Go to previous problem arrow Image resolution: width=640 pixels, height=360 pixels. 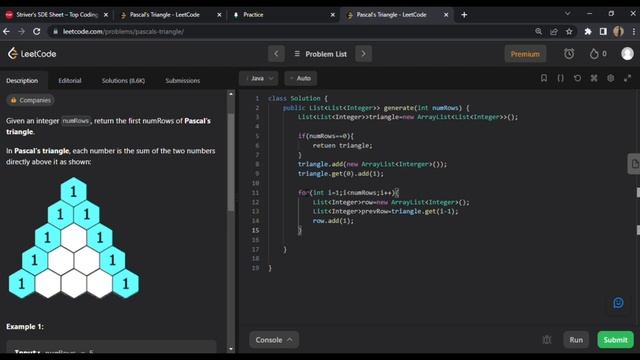[x=276, y=54]
